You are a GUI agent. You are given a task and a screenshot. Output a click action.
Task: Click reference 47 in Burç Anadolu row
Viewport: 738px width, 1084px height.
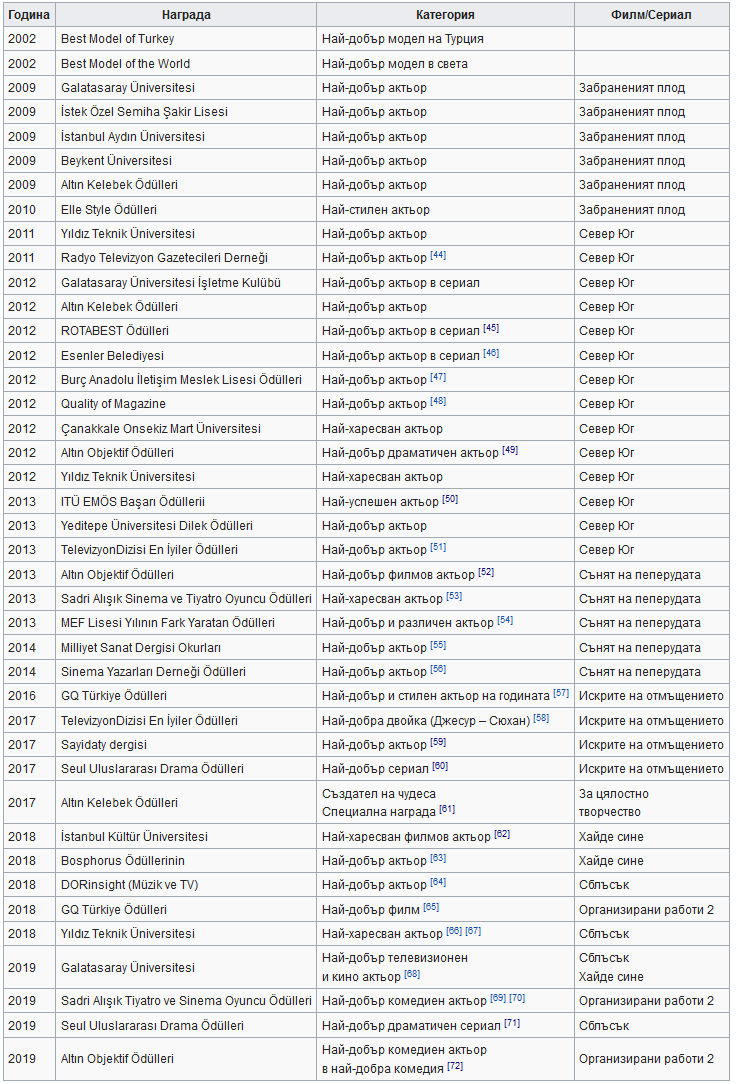(438, 377)
